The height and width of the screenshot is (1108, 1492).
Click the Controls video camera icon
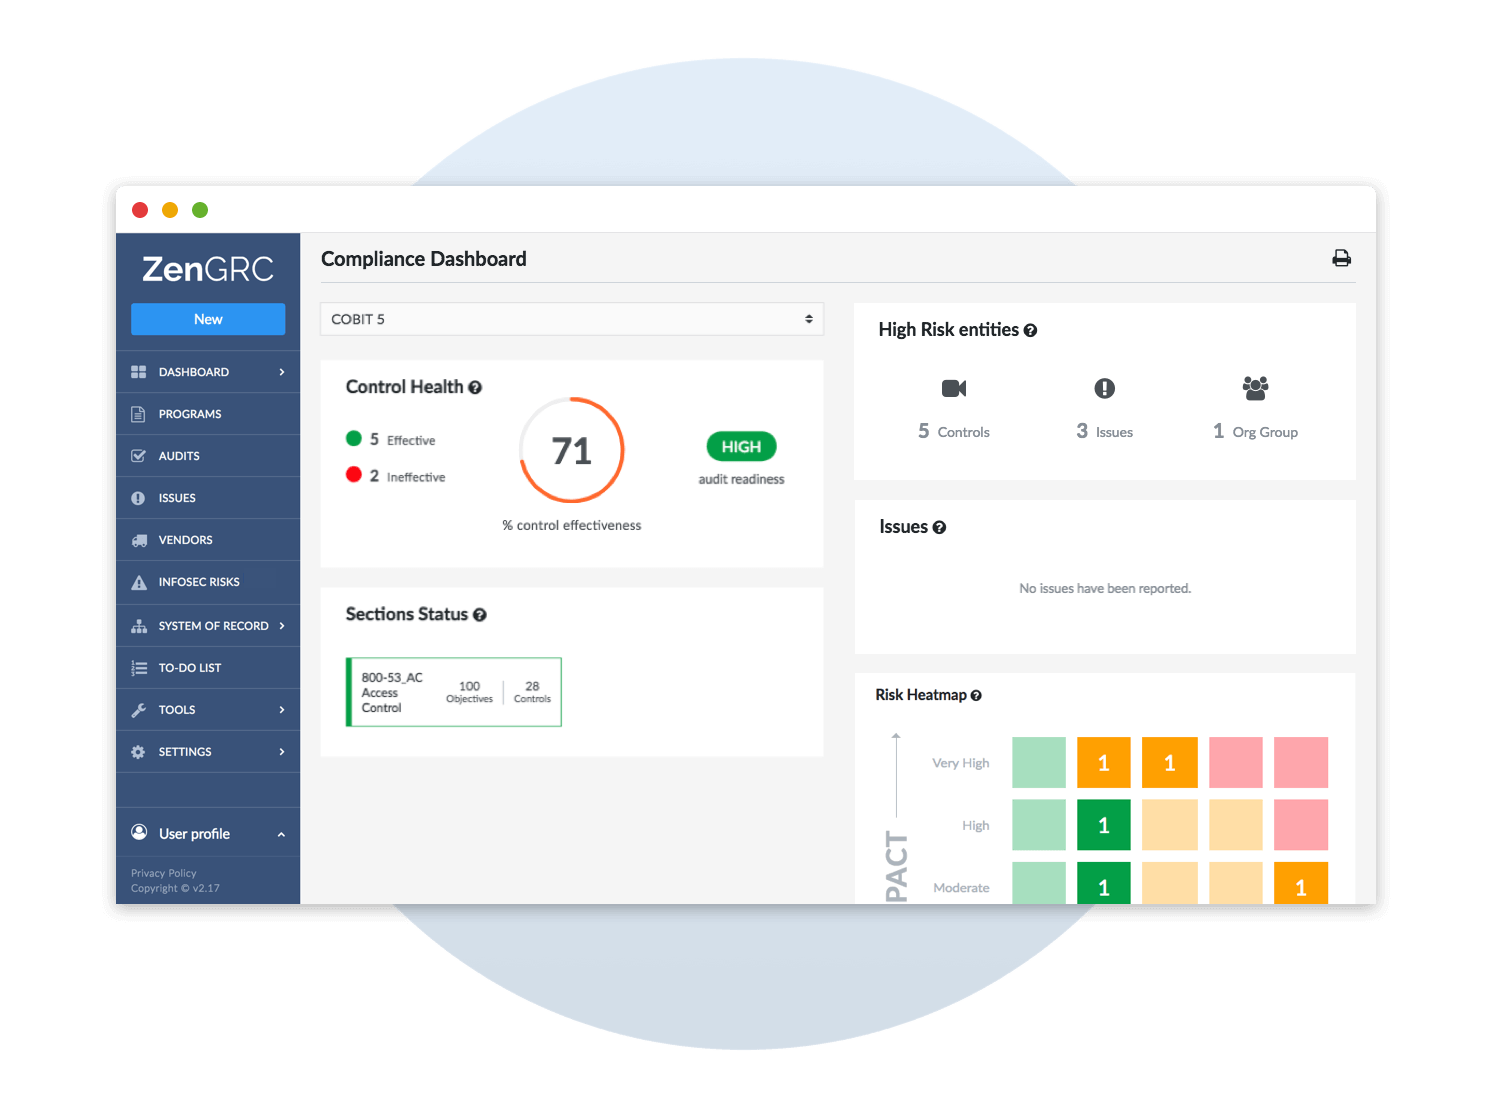coord(954,388)
